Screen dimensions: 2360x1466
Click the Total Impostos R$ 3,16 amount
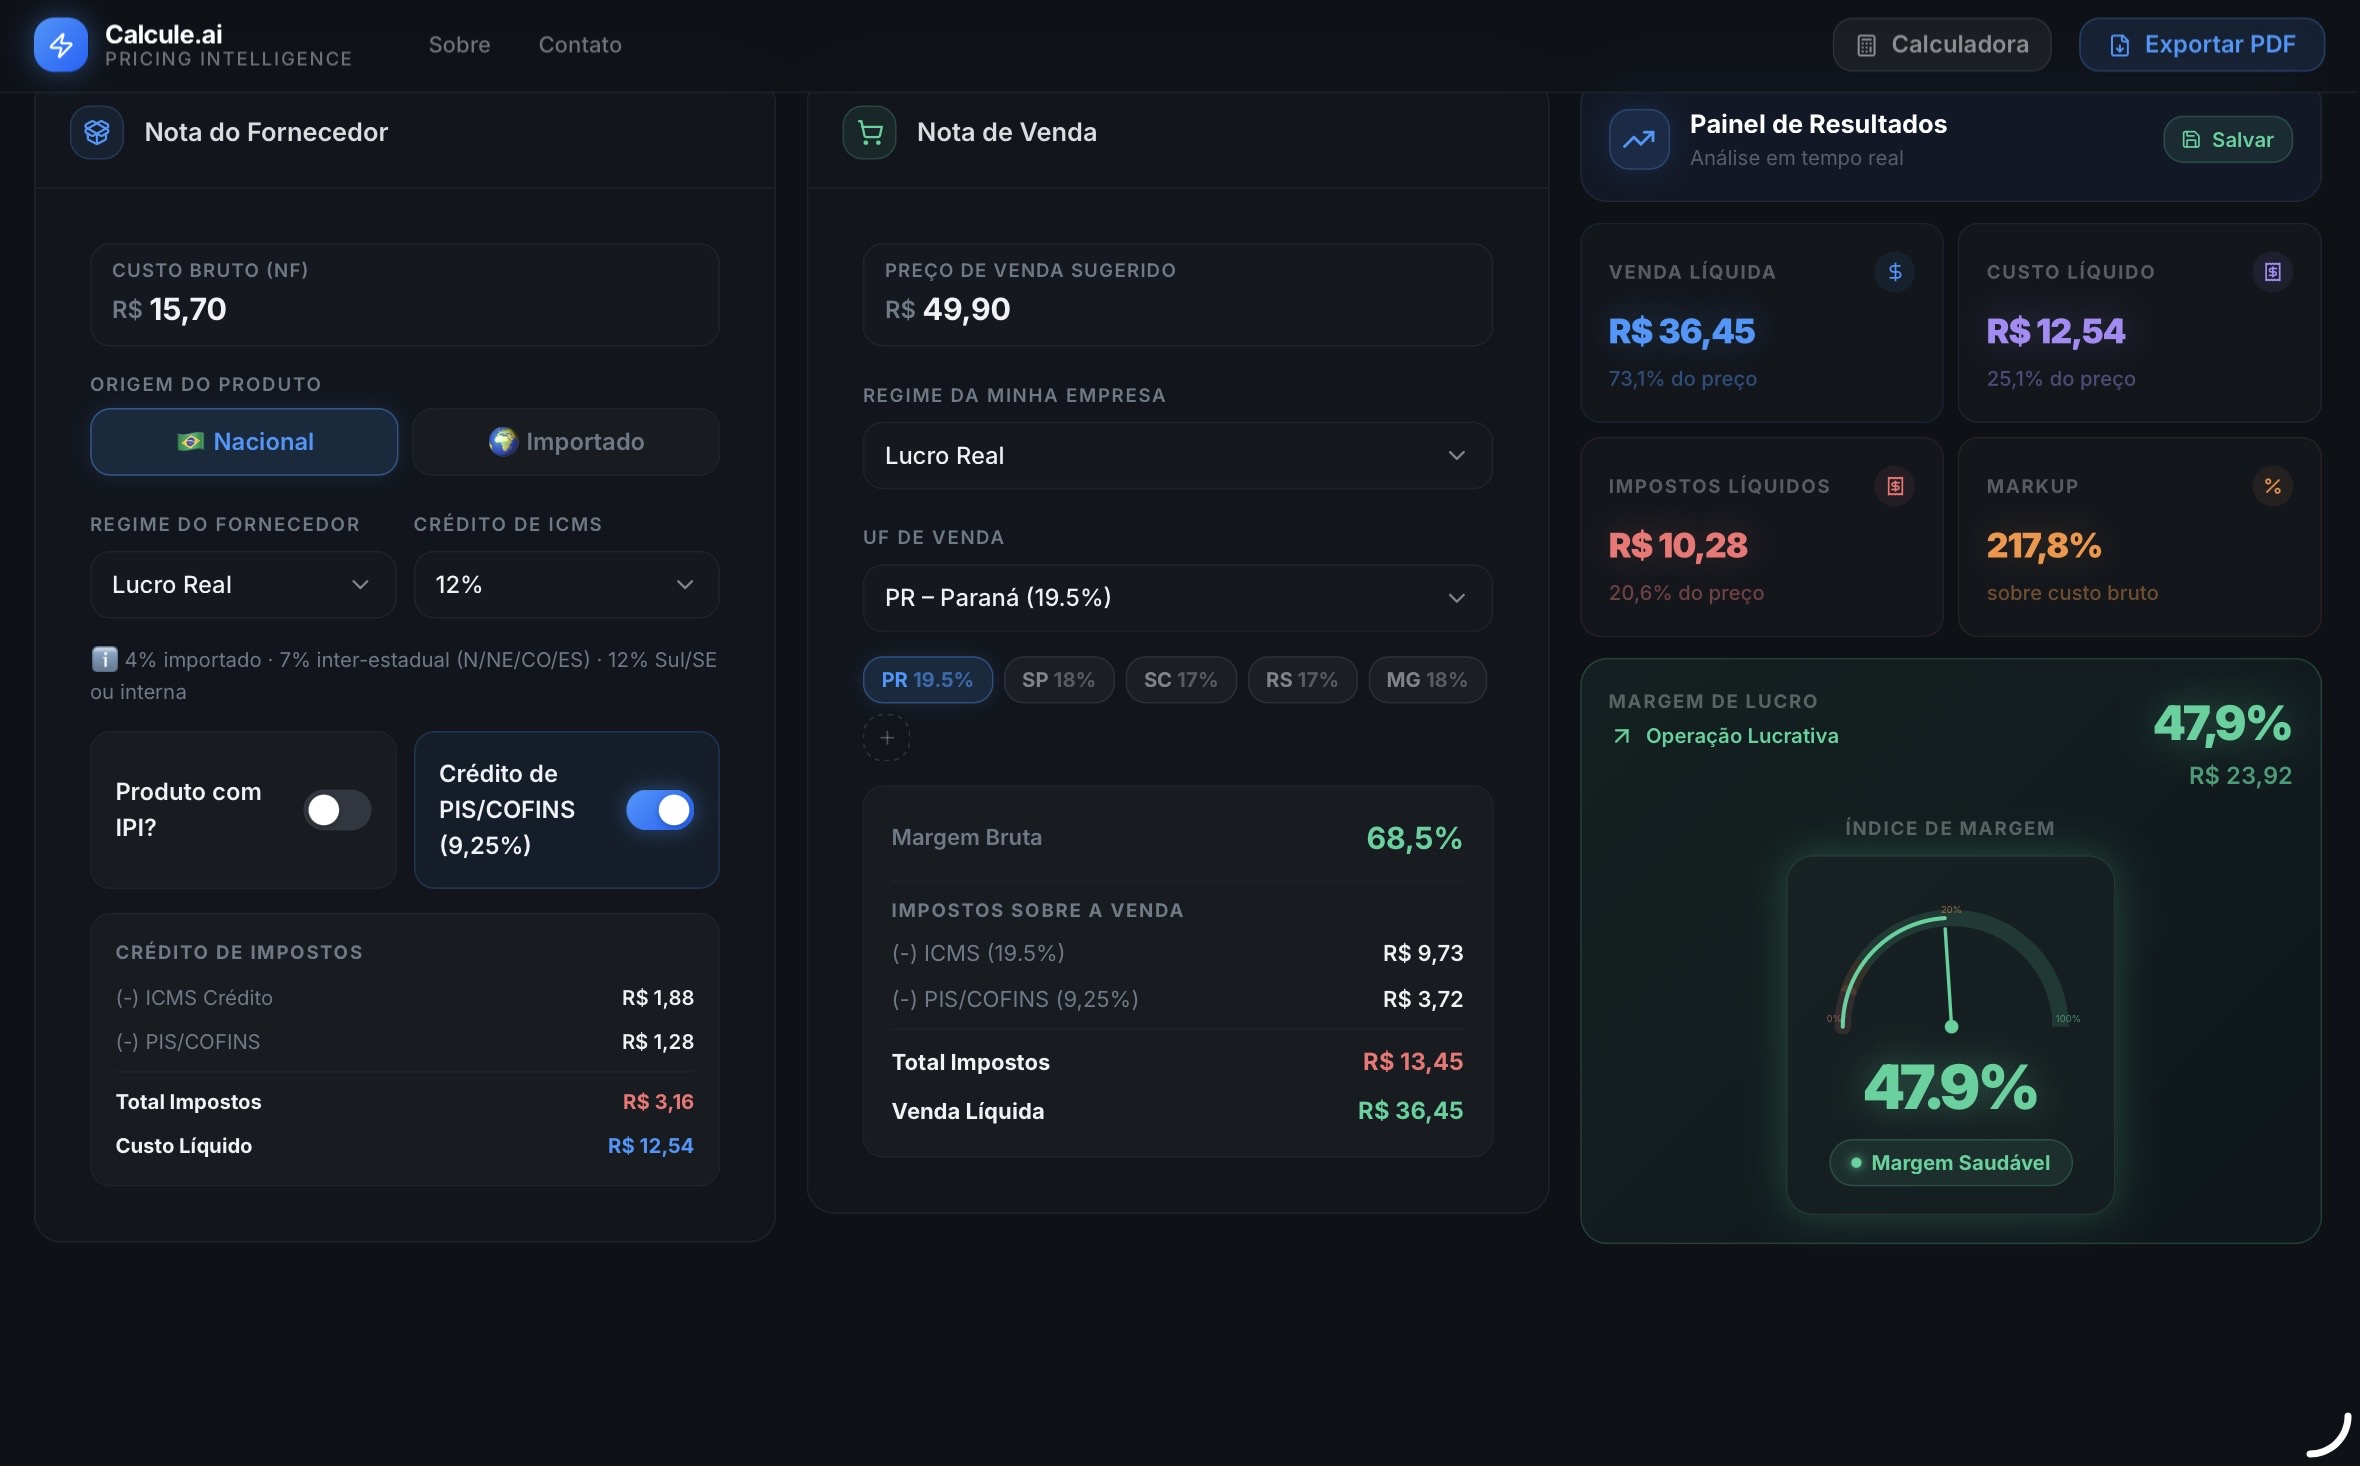point(658,1102)
